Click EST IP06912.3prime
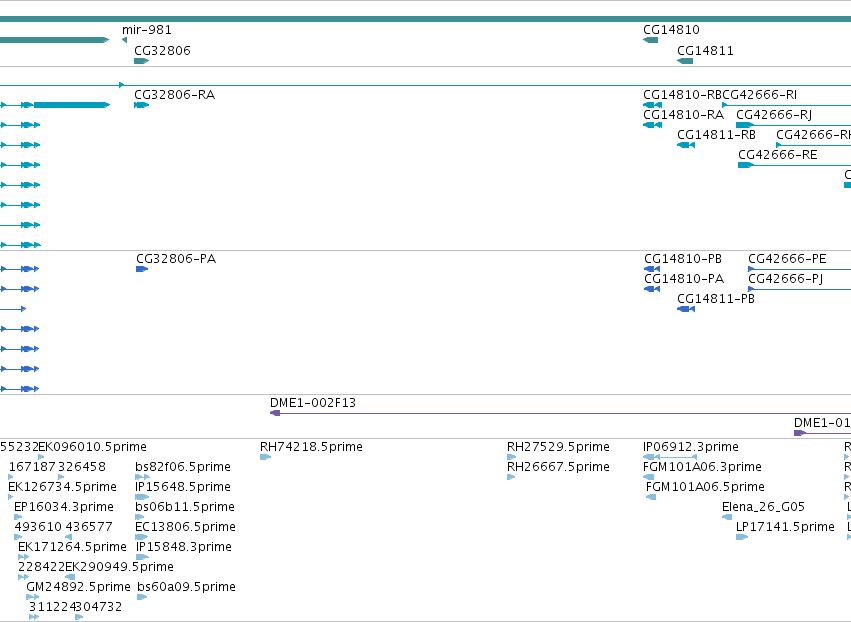This screenshot has height=622, width=851. pos(691,447)
